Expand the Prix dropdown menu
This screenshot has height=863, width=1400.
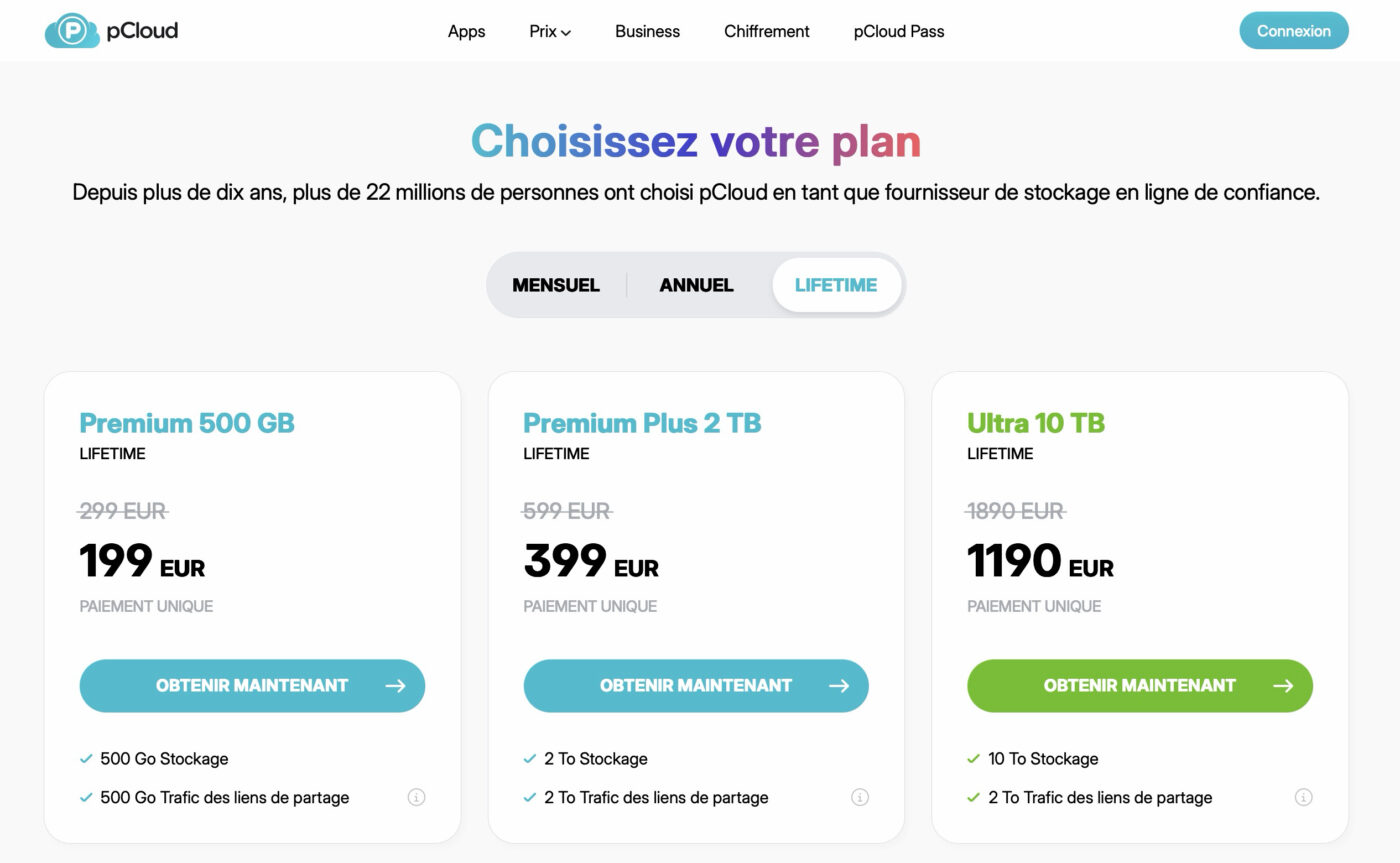(x=550, y=31)
